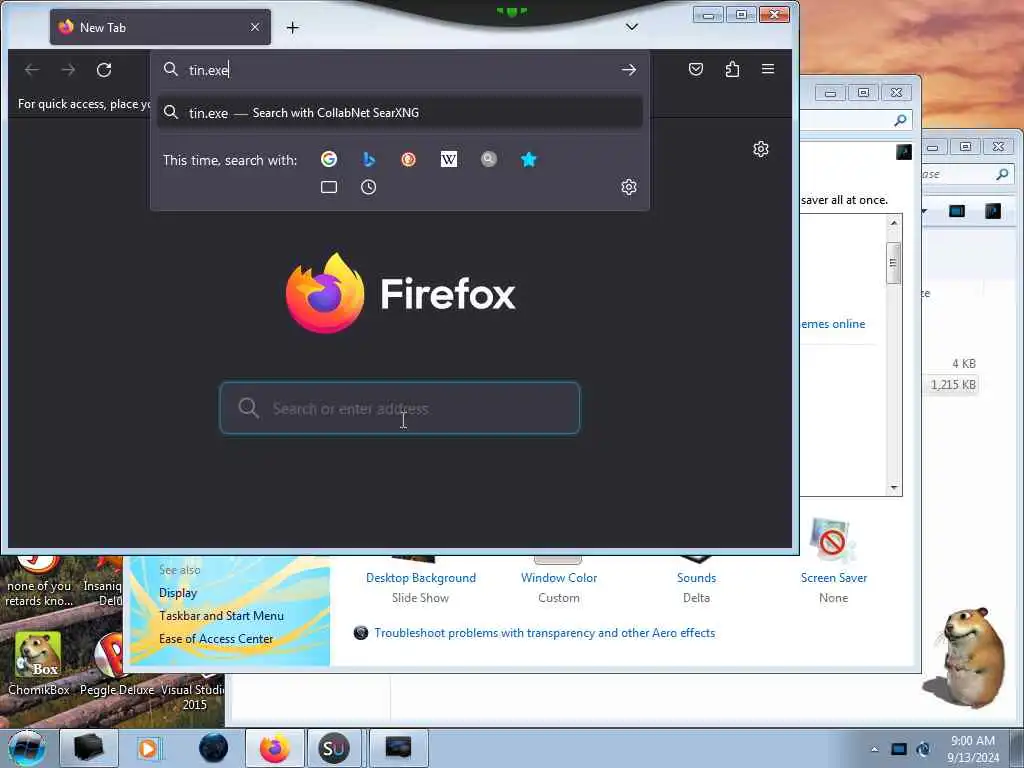
Task: Toggle preview pane icon in Explorer window
Action: 957,211
